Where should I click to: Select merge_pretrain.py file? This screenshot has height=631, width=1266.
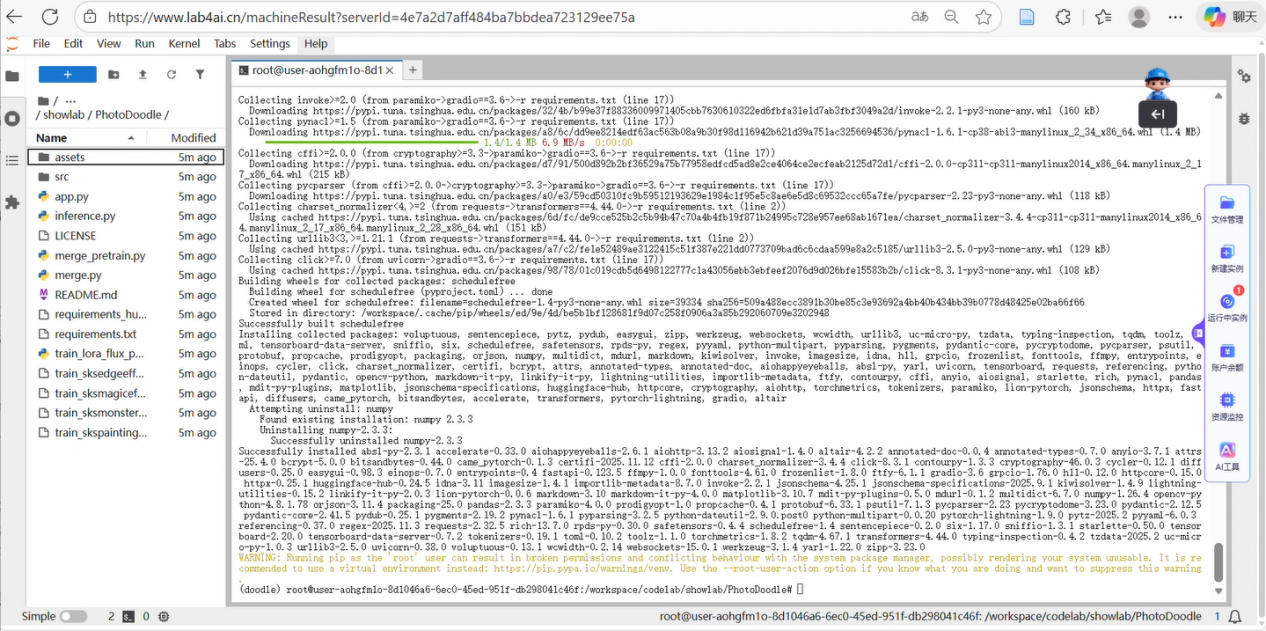point(126,256)
